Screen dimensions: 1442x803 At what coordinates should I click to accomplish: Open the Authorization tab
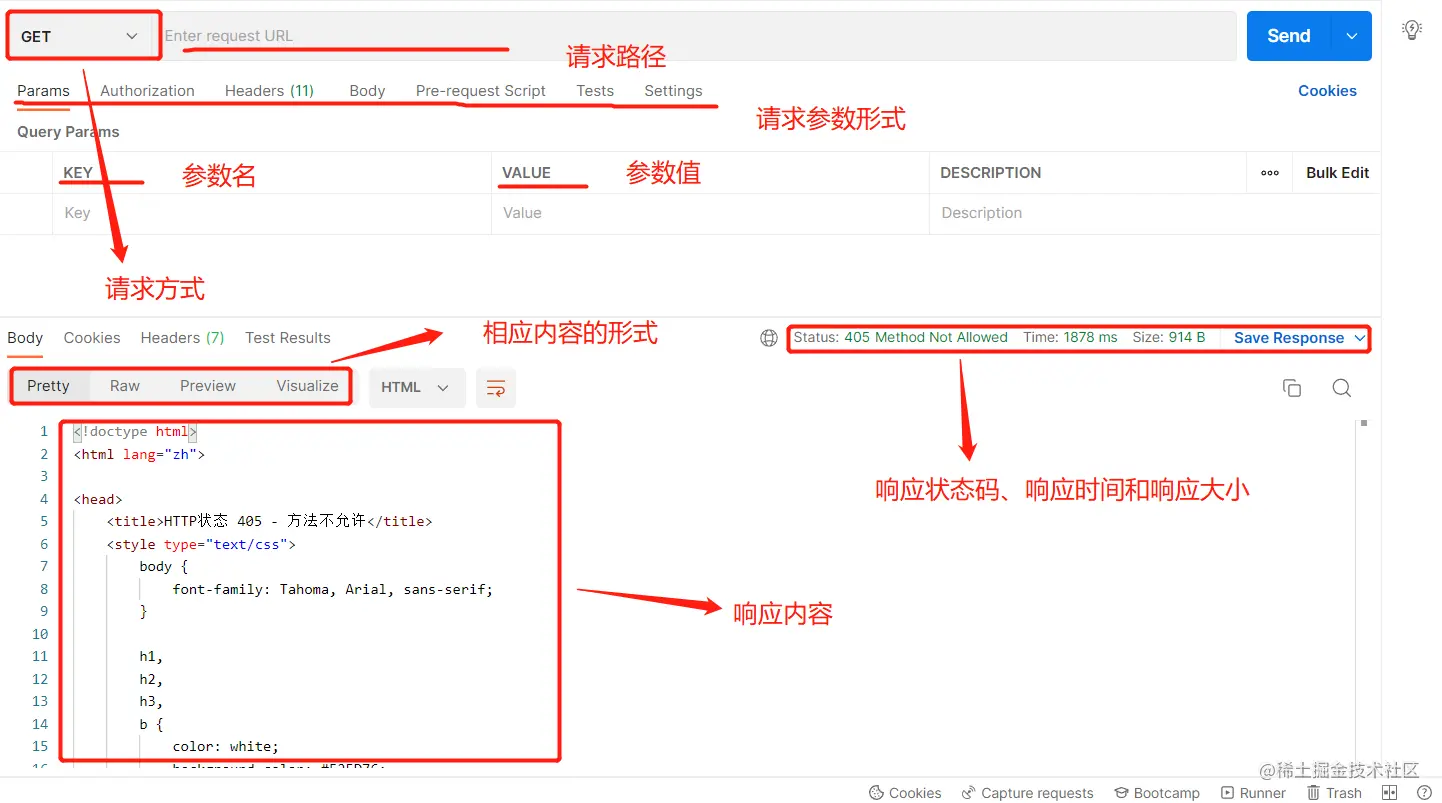147,90
